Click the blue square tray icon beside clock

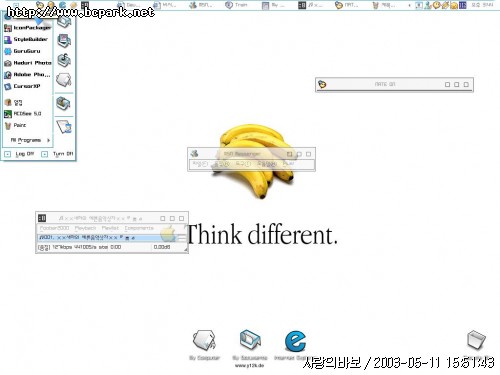[462, 5]
